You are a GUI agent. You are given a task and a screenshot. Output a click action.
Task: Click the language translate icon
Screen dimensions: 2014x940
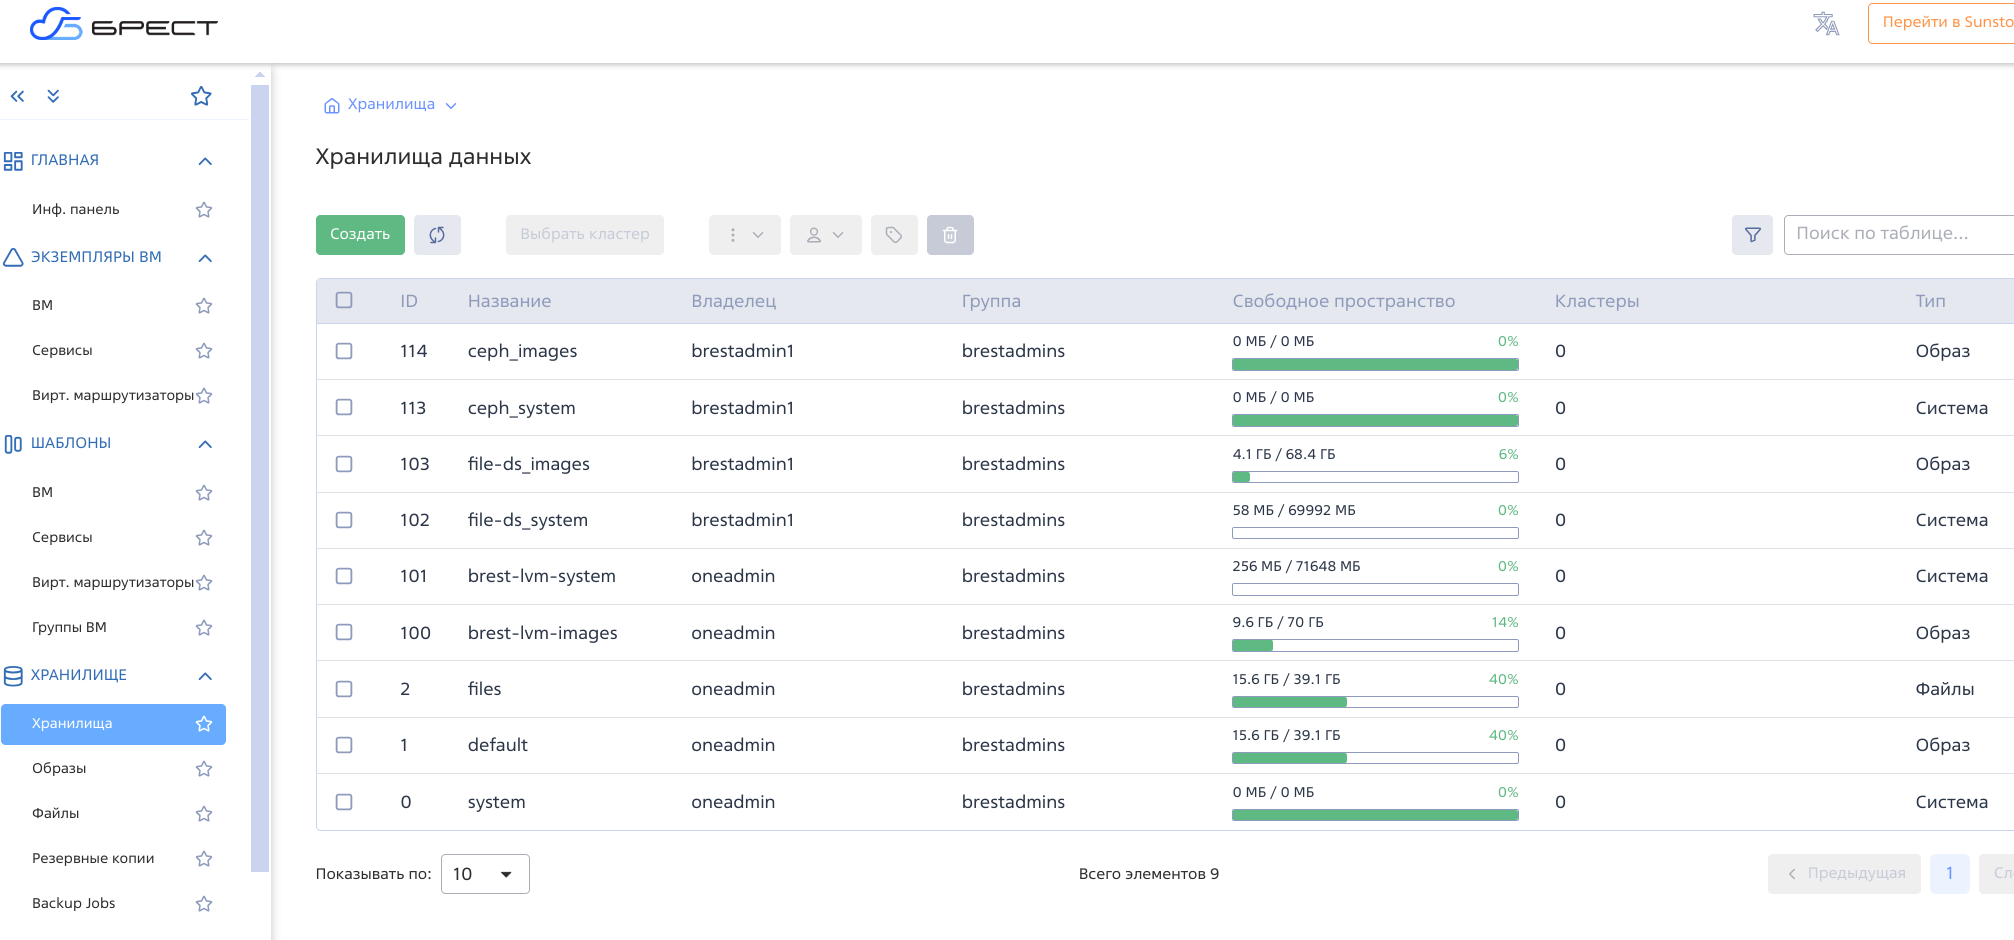[1826, 24]
